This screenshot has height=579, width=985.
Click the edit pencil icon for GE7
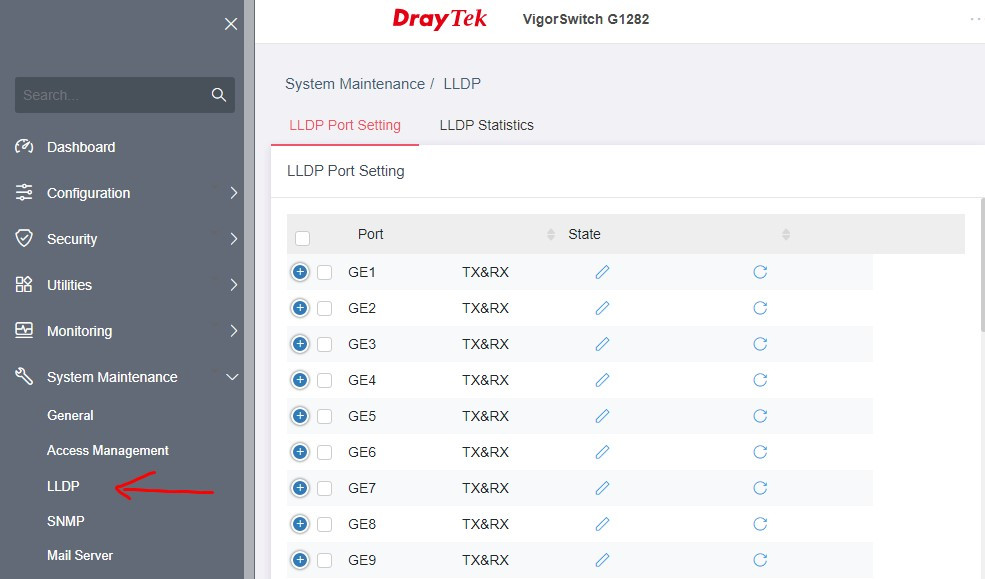[x=602, y=488]
